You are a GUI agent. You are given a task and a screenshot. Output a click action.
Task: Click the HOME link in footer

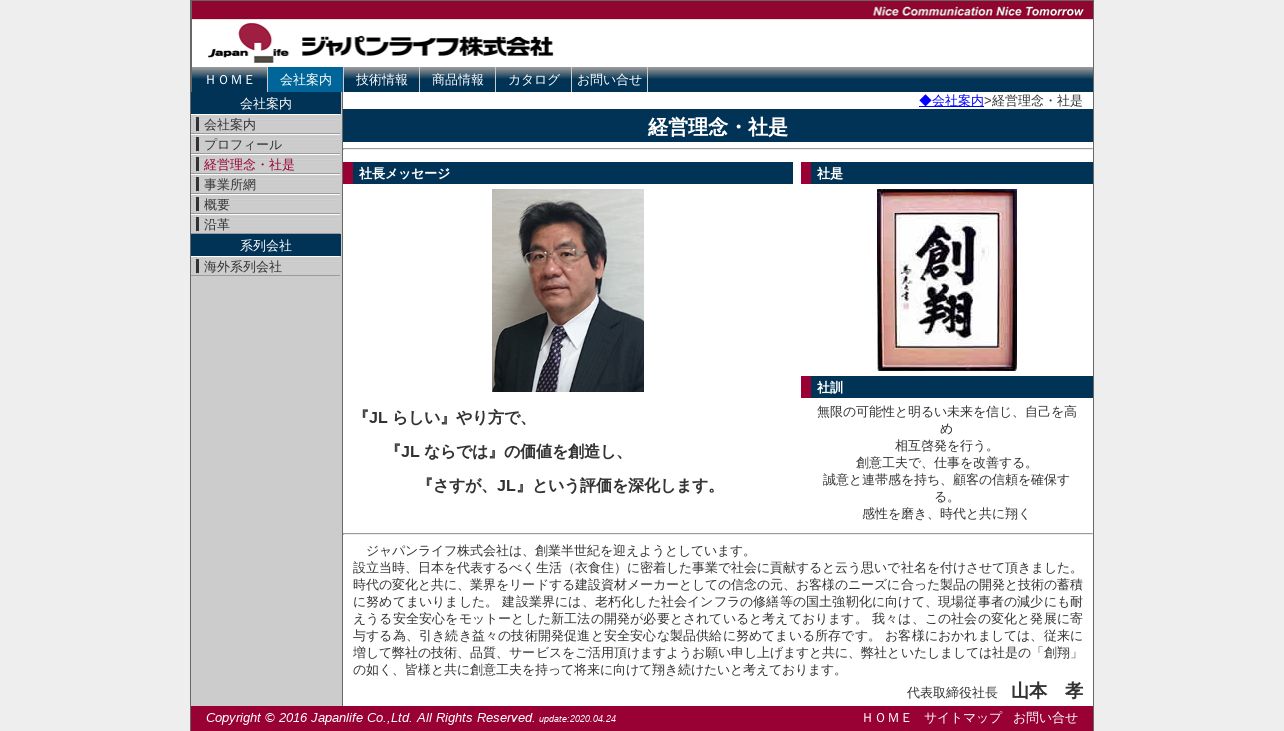click(887, 718)
